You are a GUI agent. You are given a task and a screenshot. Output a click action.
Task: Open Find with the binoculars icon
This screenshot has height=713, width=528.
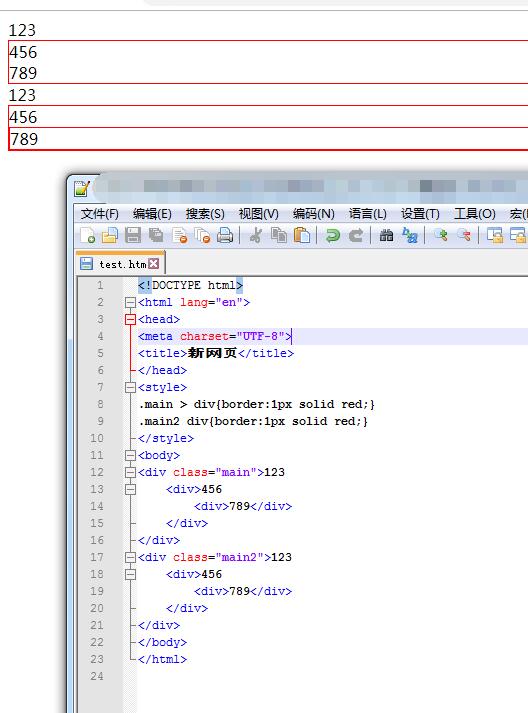pos(386,236)
